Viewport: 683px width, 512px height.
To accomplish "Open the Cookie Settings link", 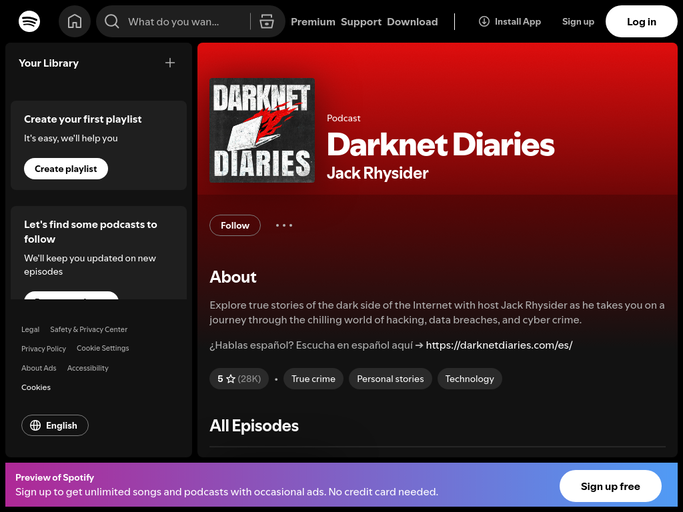I will 103,348.
